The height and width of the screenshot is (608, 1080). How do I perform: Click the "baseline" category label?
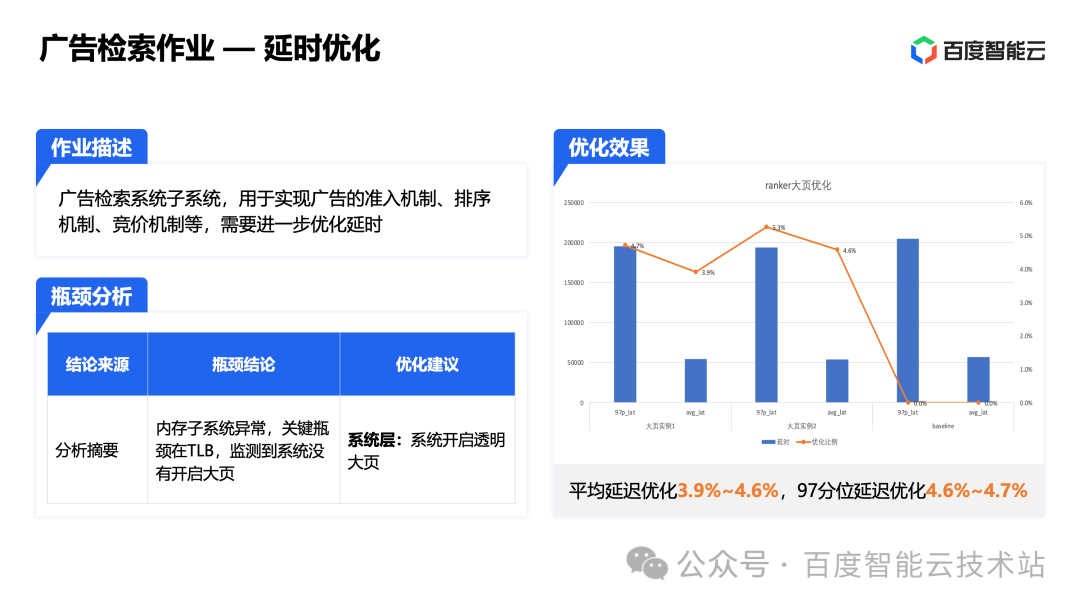943,426
